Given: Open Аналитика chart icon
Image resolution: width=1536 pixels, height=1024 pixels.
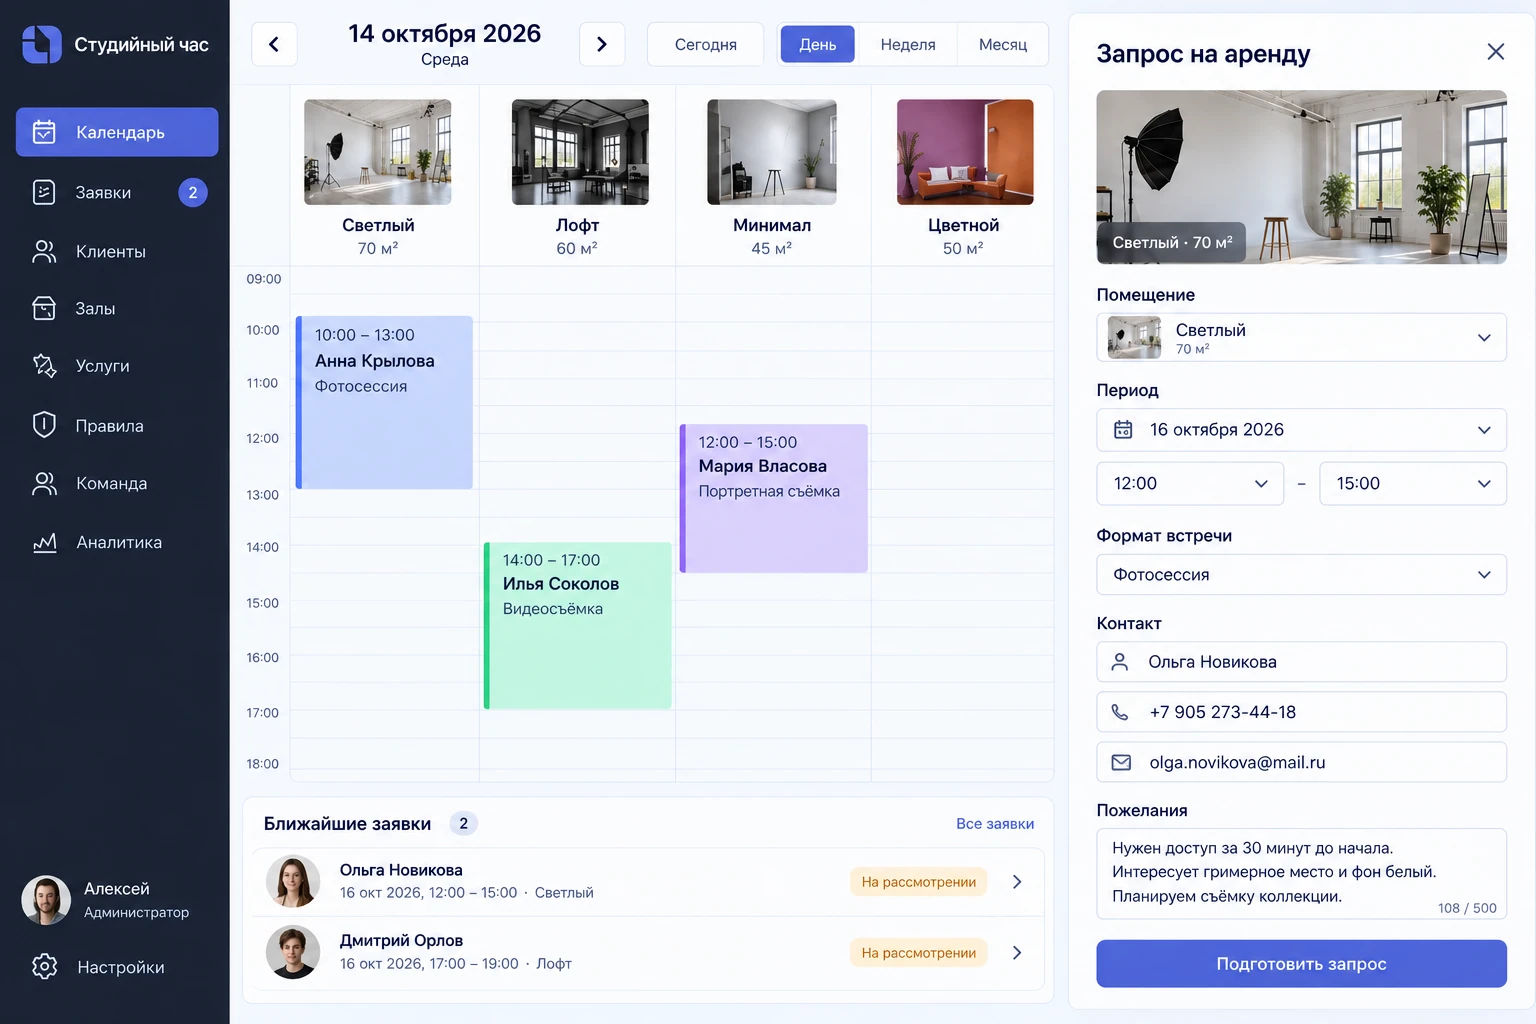Looking at the screenshot, I should 44,542.
